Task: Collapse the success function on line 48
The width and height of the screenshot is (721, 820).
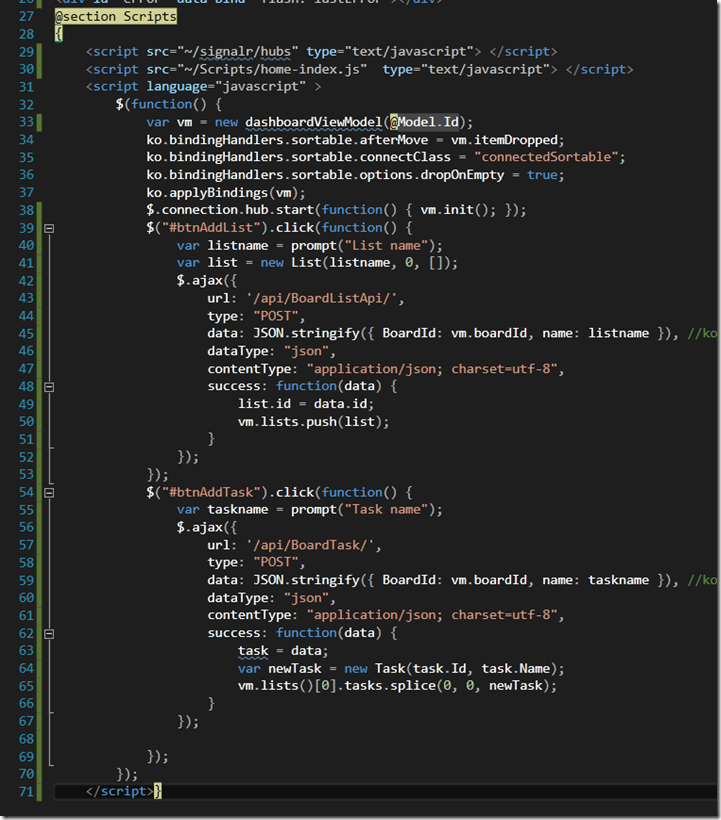Action: click(x=49, y=387)
